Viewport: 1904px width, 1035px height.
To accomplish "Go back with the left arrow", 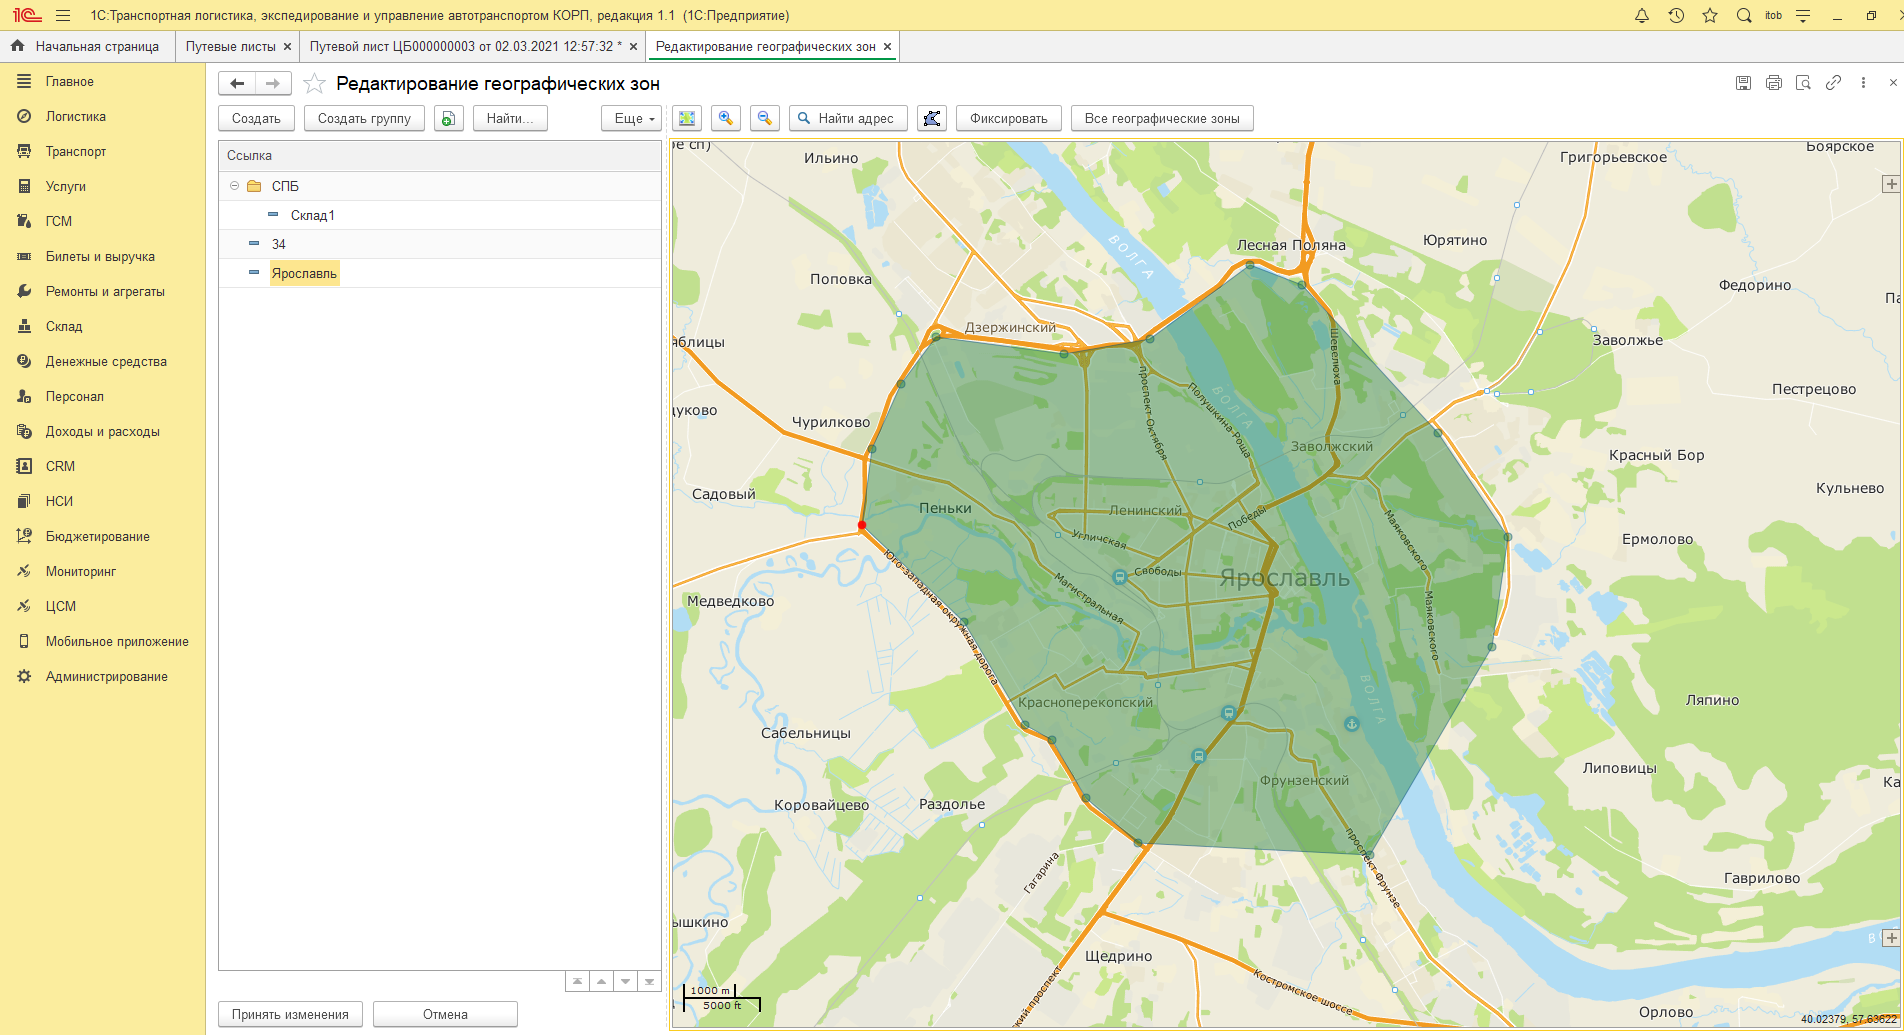I will point(237,83).
